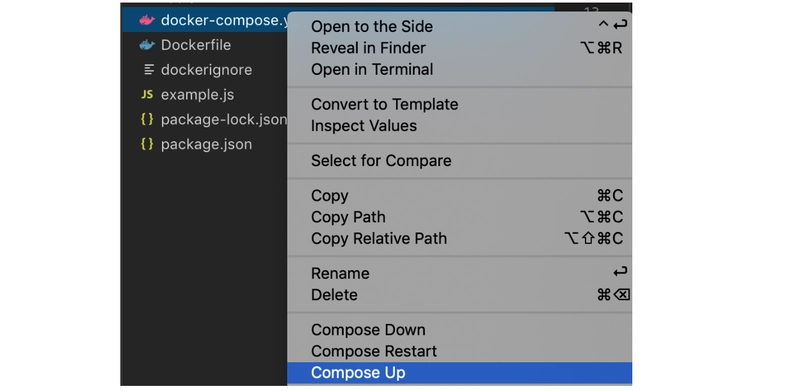Click the dockerignore text file icon
The image size is (800, 391).
[148, 69]
